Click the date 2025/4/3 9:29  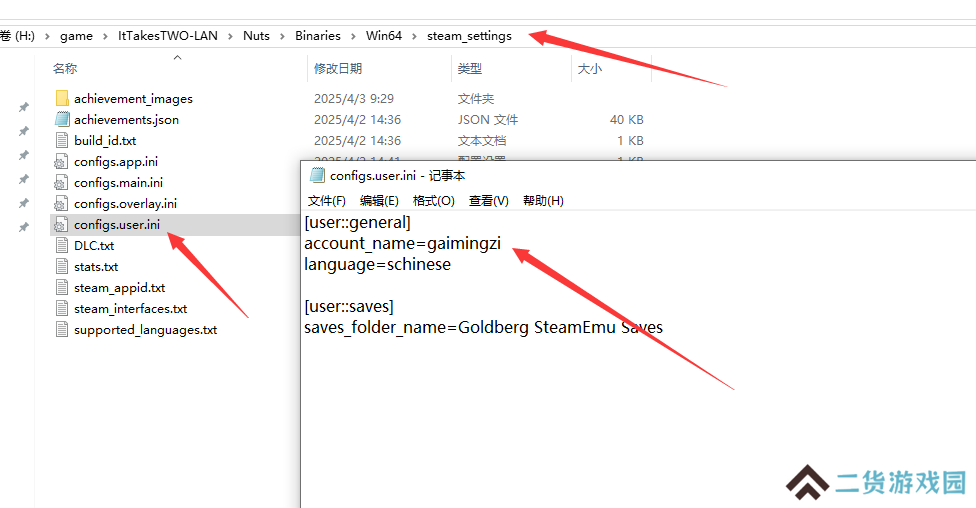(x=354, y=98)
